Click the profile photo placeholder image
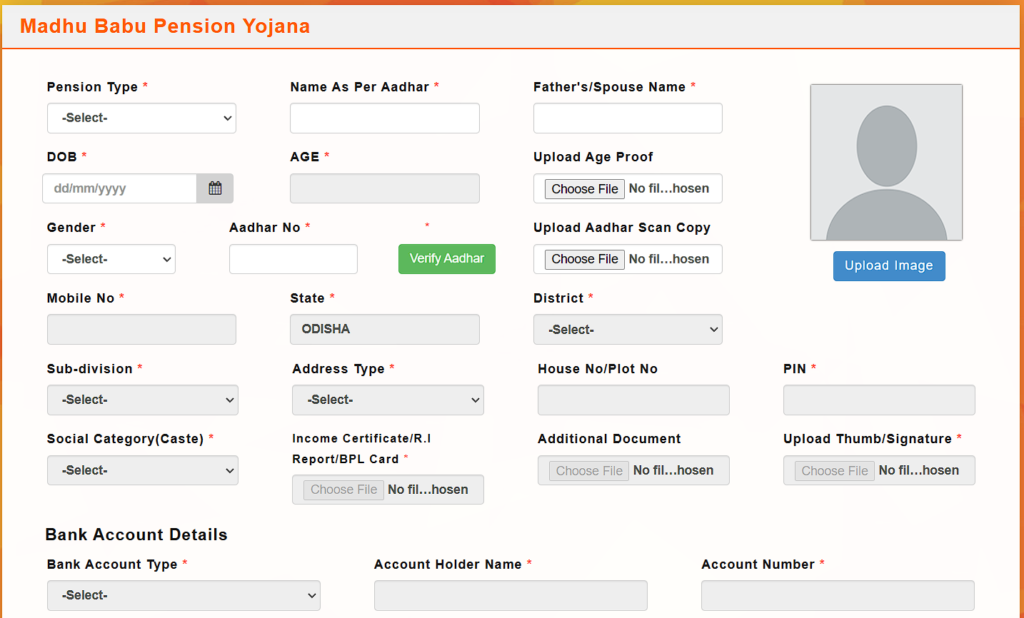The height and width of the screenshot is (618, 1024). point(886,162)
